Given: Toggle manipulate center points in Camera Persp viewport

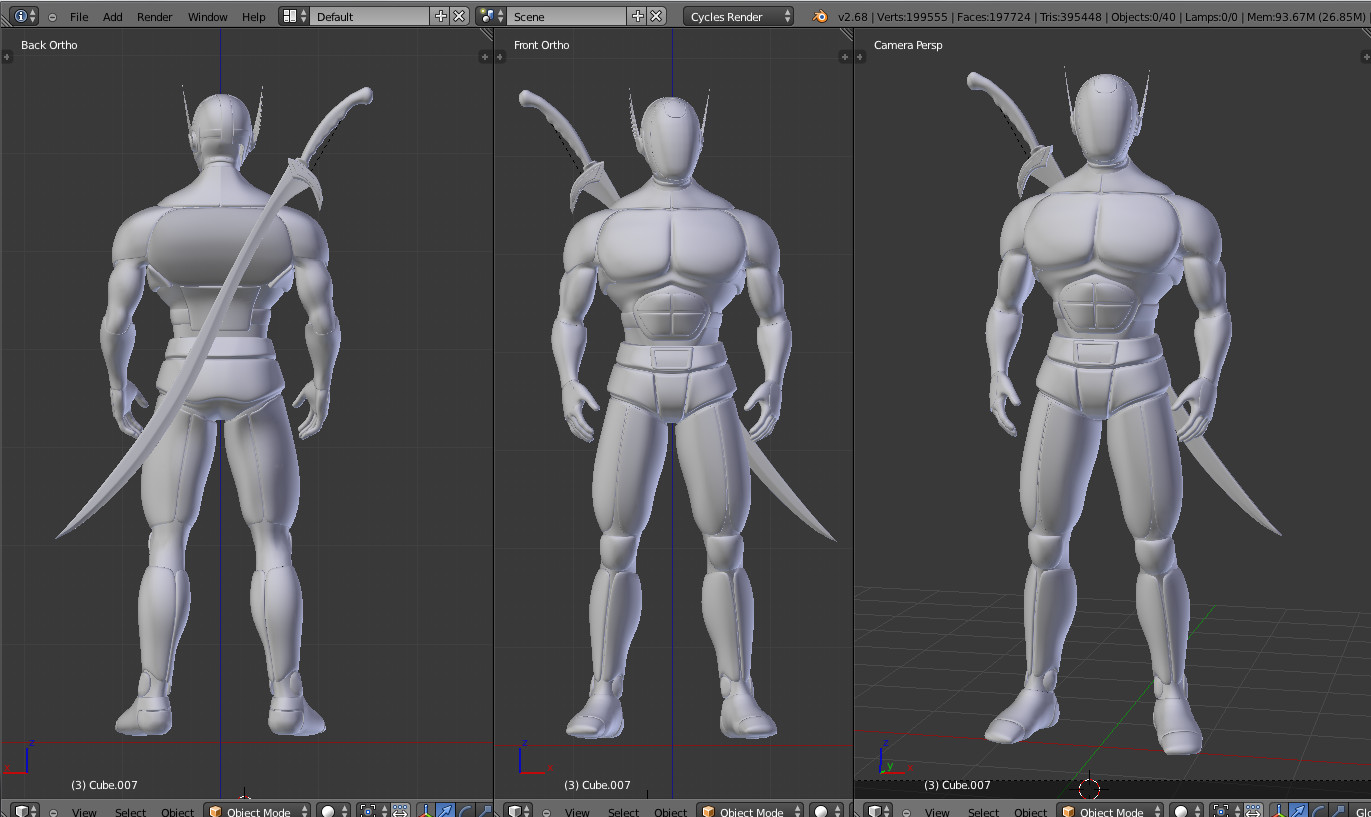Looking at the screenshot, I should pos(1253,811).
